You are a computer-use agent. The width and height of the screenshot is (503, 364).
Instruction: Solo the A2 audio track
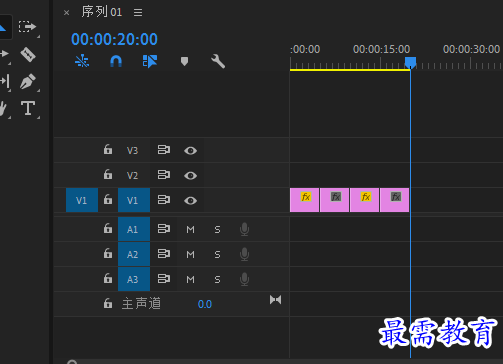click(217, 255)
